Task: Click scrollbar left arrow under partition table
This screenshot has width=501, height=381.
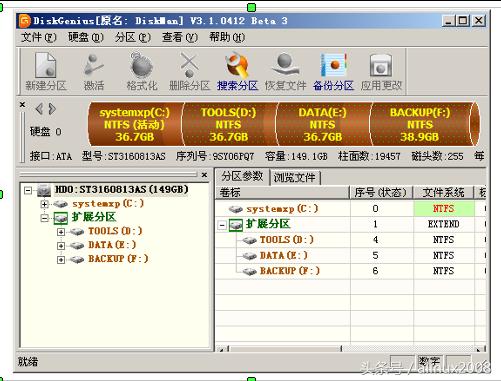Action: 221,349
